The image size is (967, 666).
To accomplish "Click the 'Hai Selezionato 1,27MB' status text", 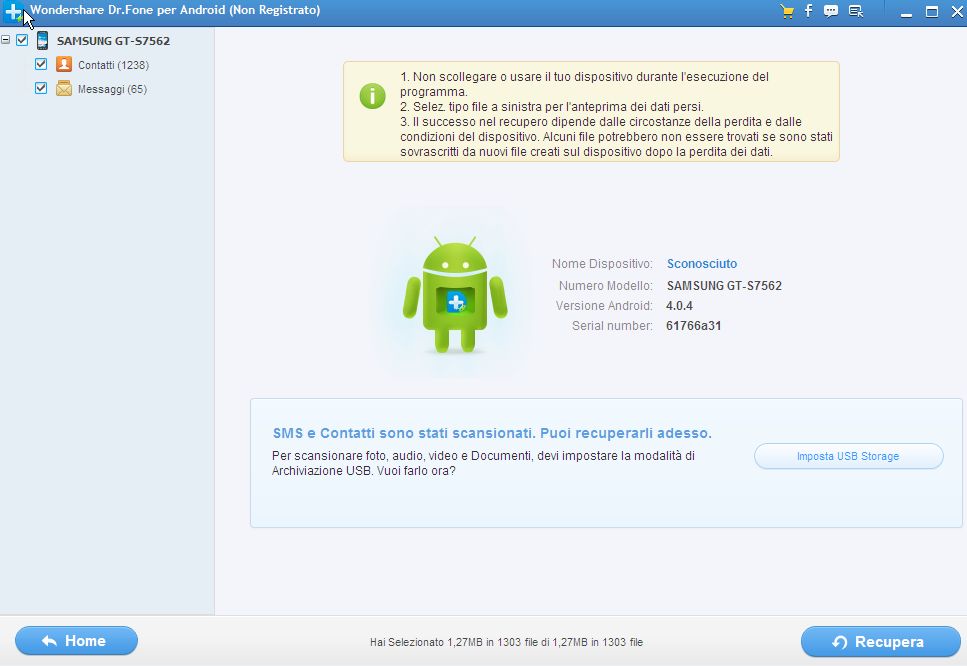I will click(506, 642).
